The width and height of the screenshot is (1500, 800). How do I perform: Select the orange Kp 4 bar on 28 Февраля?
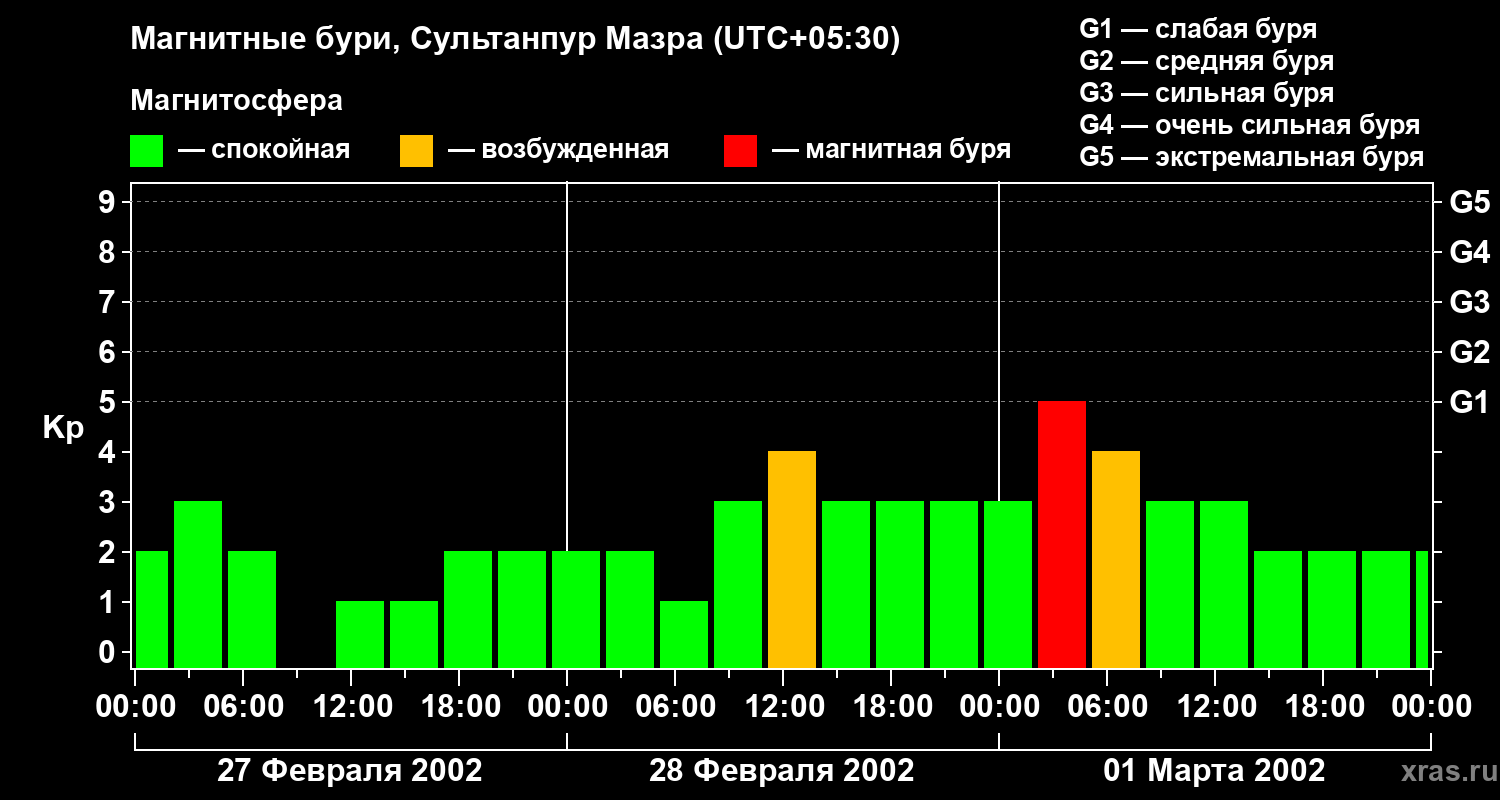[792, 560]
